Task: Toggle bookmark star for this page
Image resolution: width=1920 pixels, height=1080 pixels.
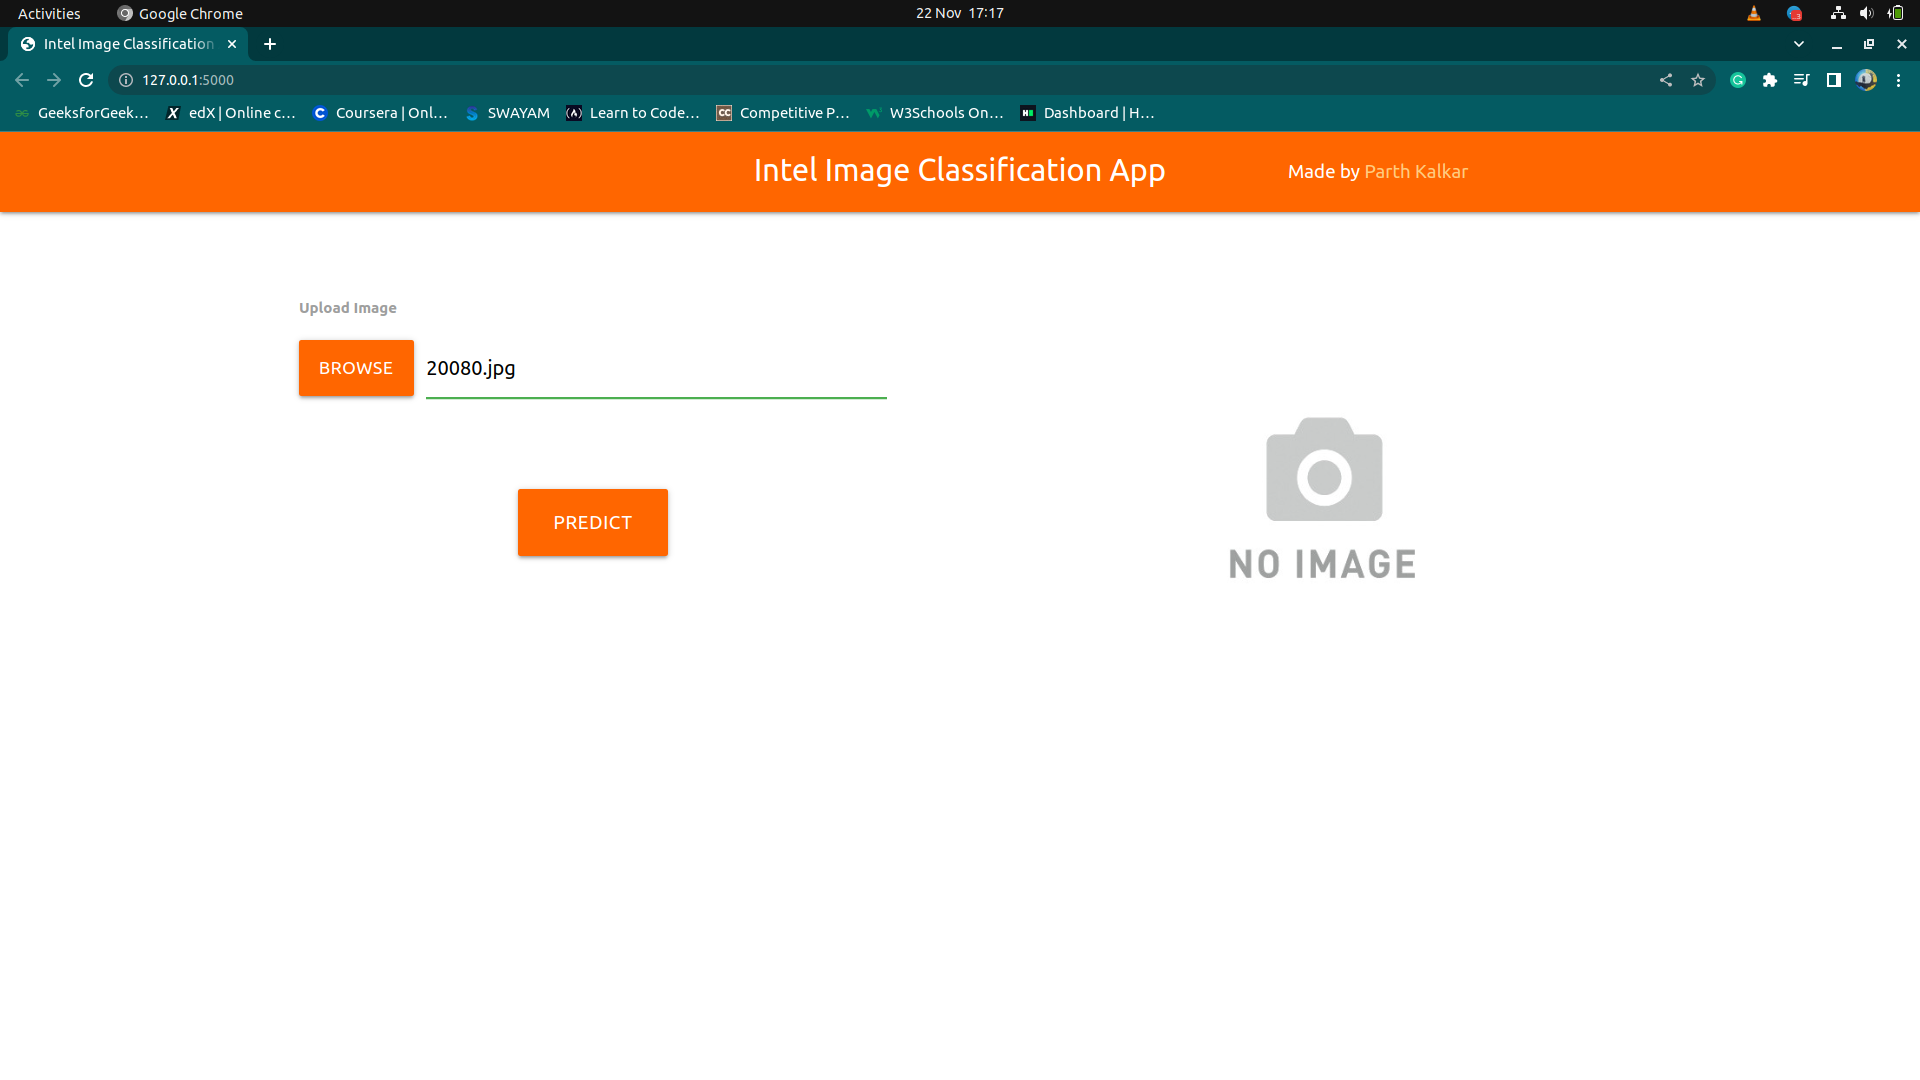Action: [1697, 80]
